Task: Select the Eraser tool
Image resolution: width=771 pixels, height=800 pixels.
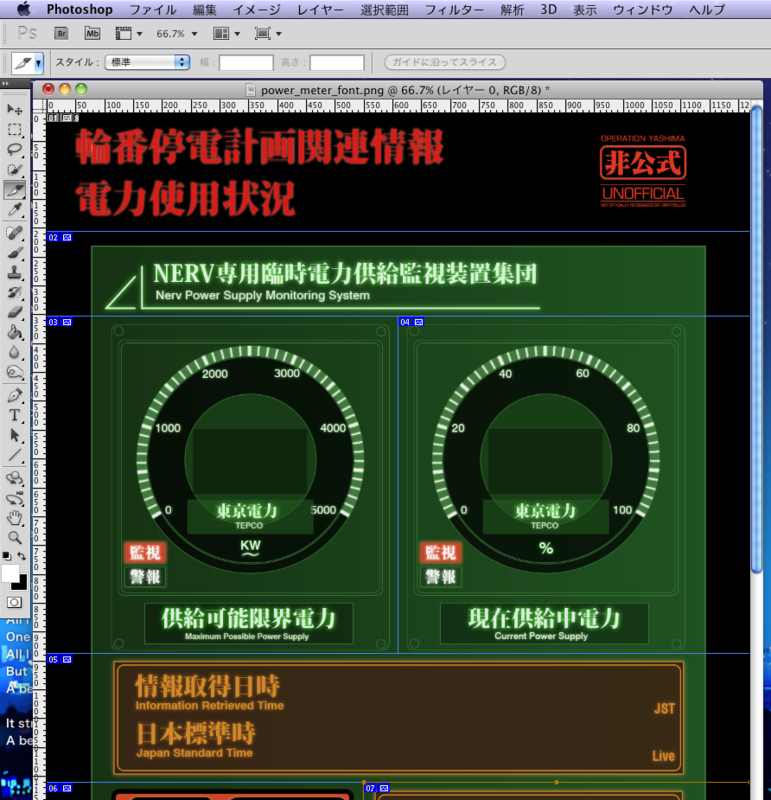Action: (x=14, y=312)
